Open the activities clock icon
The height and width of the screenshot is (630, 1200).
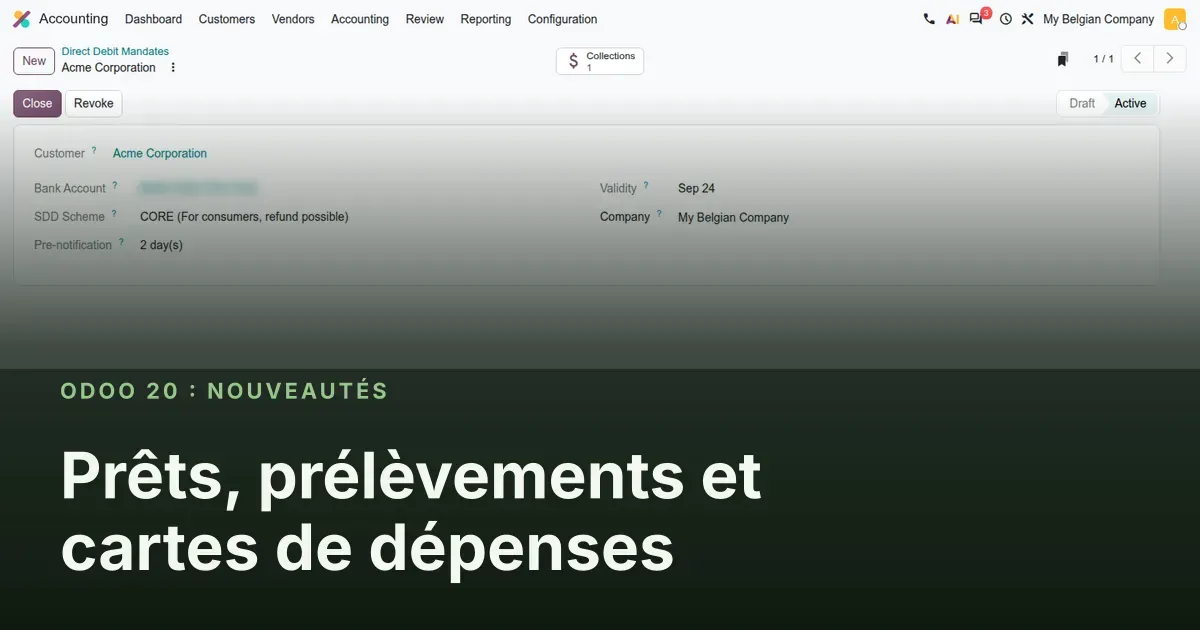pyautogui.click(x=1006, y=19)
